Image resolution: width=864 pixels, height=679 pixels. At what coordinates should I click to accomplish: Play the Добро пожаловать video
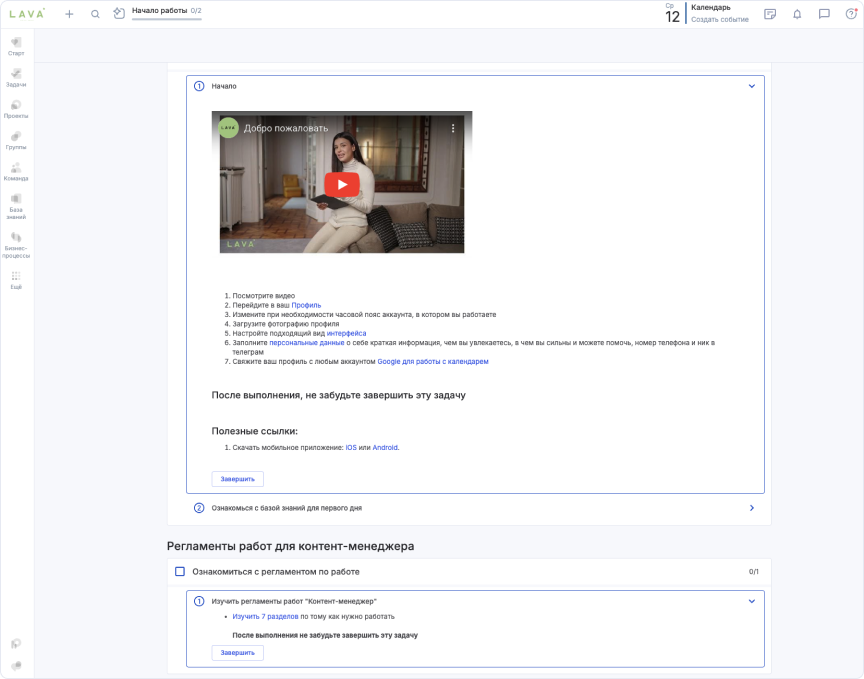tap(341, 184)
